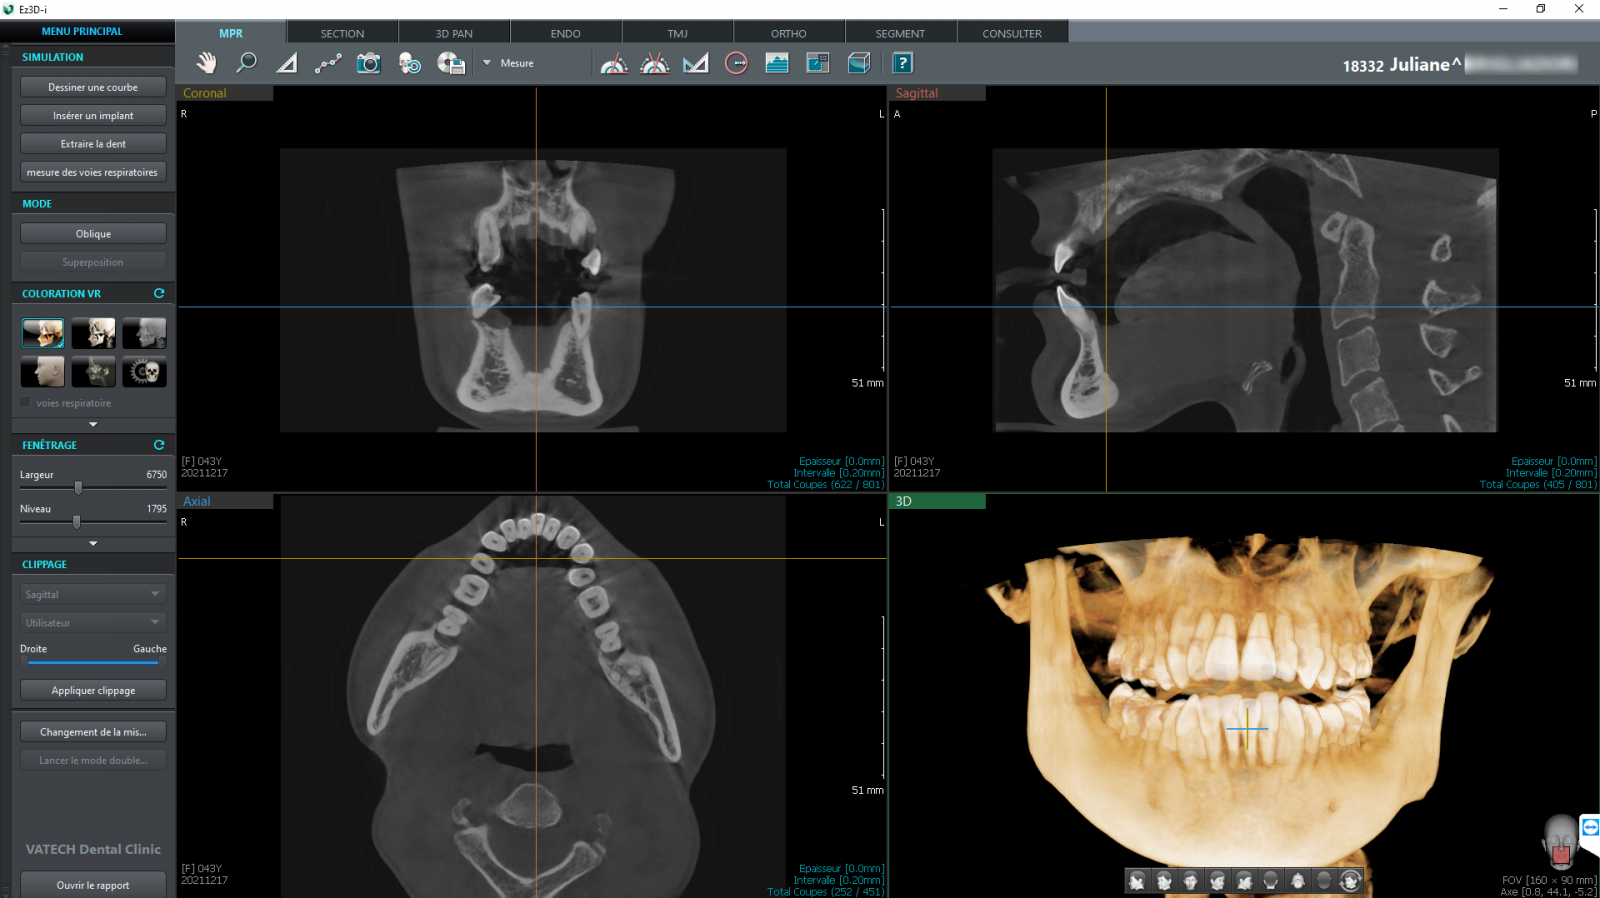
Task: Click the Largeur slider handle
Action: point(78,488)
